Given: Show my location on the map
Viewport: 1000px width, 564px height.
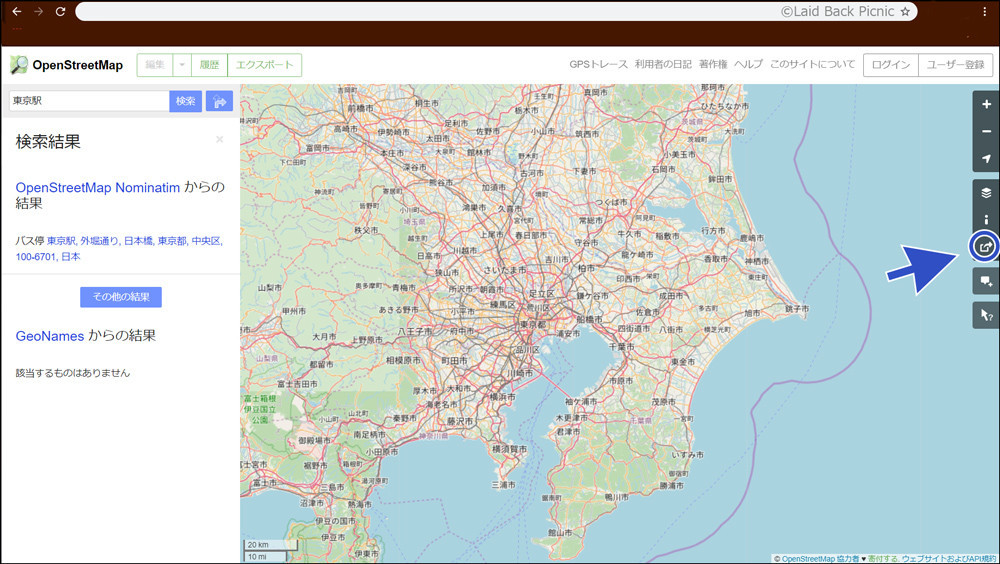Looking at the screenshot, I should (x=986, y=158).
